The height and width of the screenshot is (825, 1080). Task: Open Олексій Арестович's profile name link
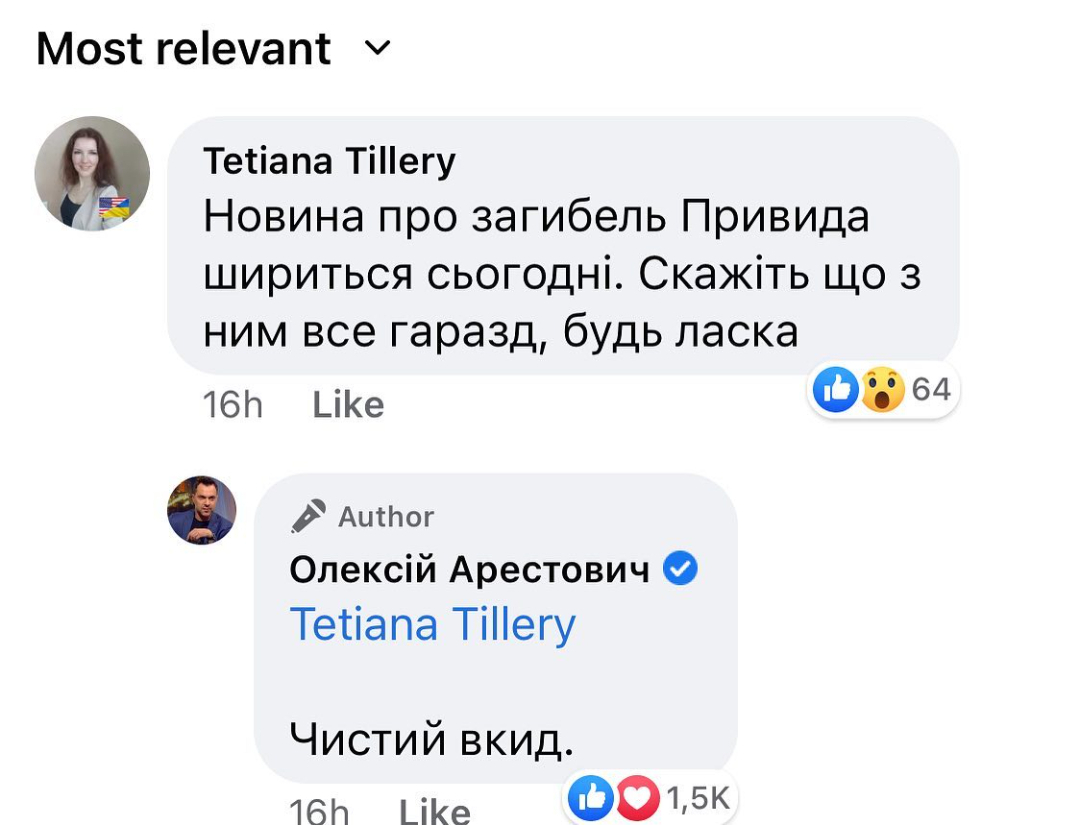point(469,570)
